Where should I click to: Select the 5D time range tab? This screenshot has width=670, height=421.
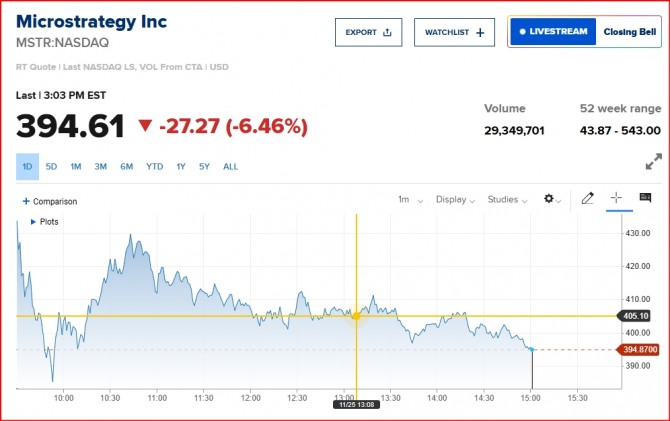pos(51,166)
